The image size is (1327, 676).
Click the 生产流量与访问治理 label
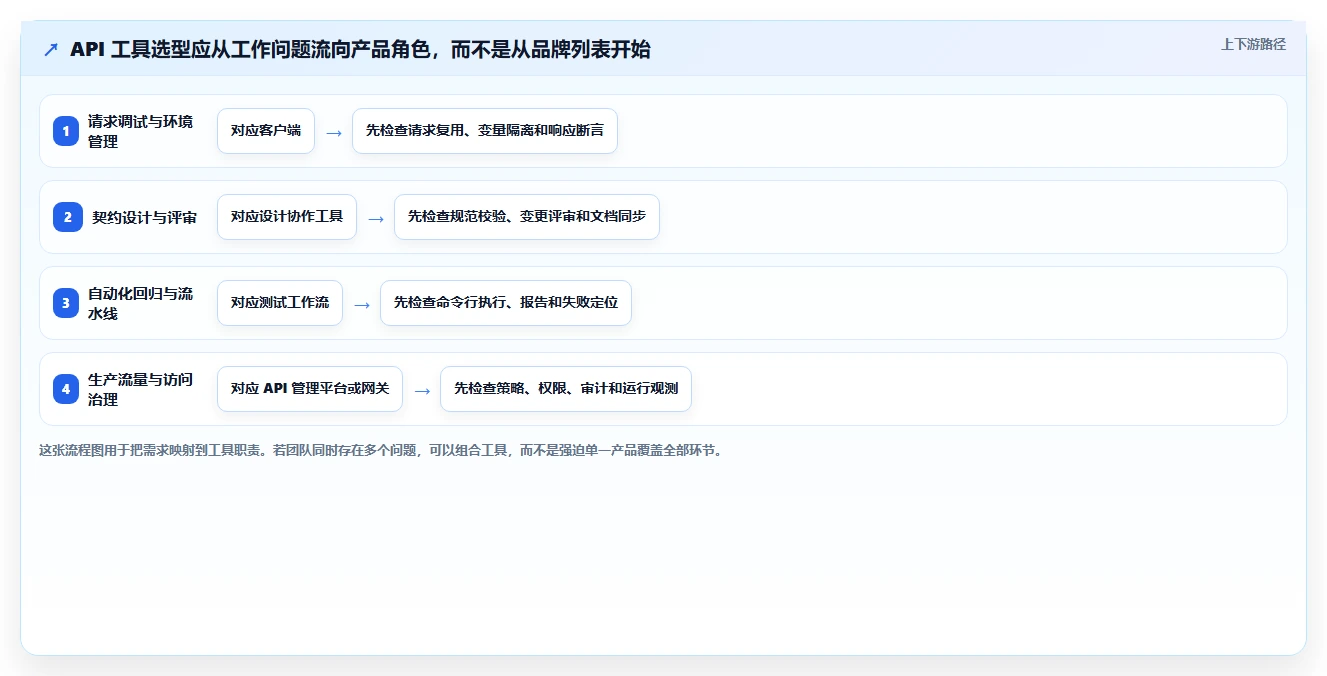[141, 389]
